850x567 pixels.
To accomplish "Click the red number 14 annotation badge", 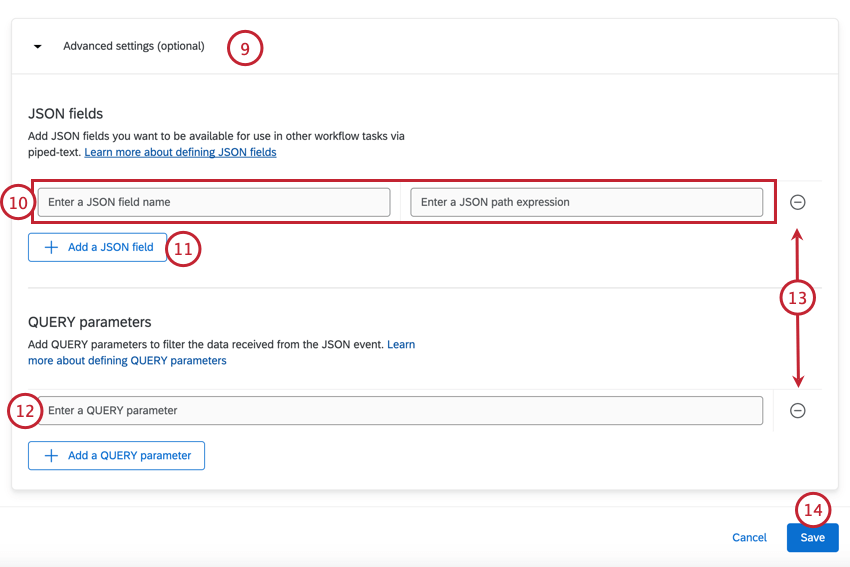I will click(x=813, y=510).
